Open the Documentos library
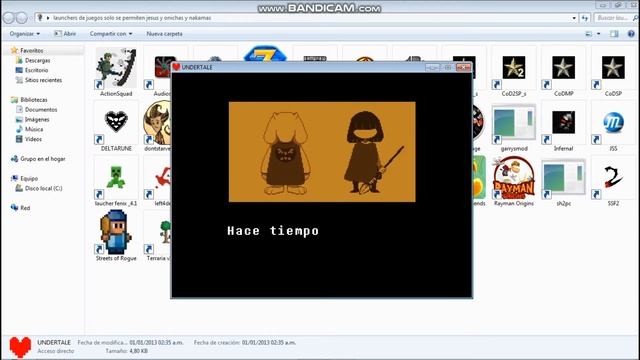The width and height of the screenshot is (640, 360). (41, 109)
